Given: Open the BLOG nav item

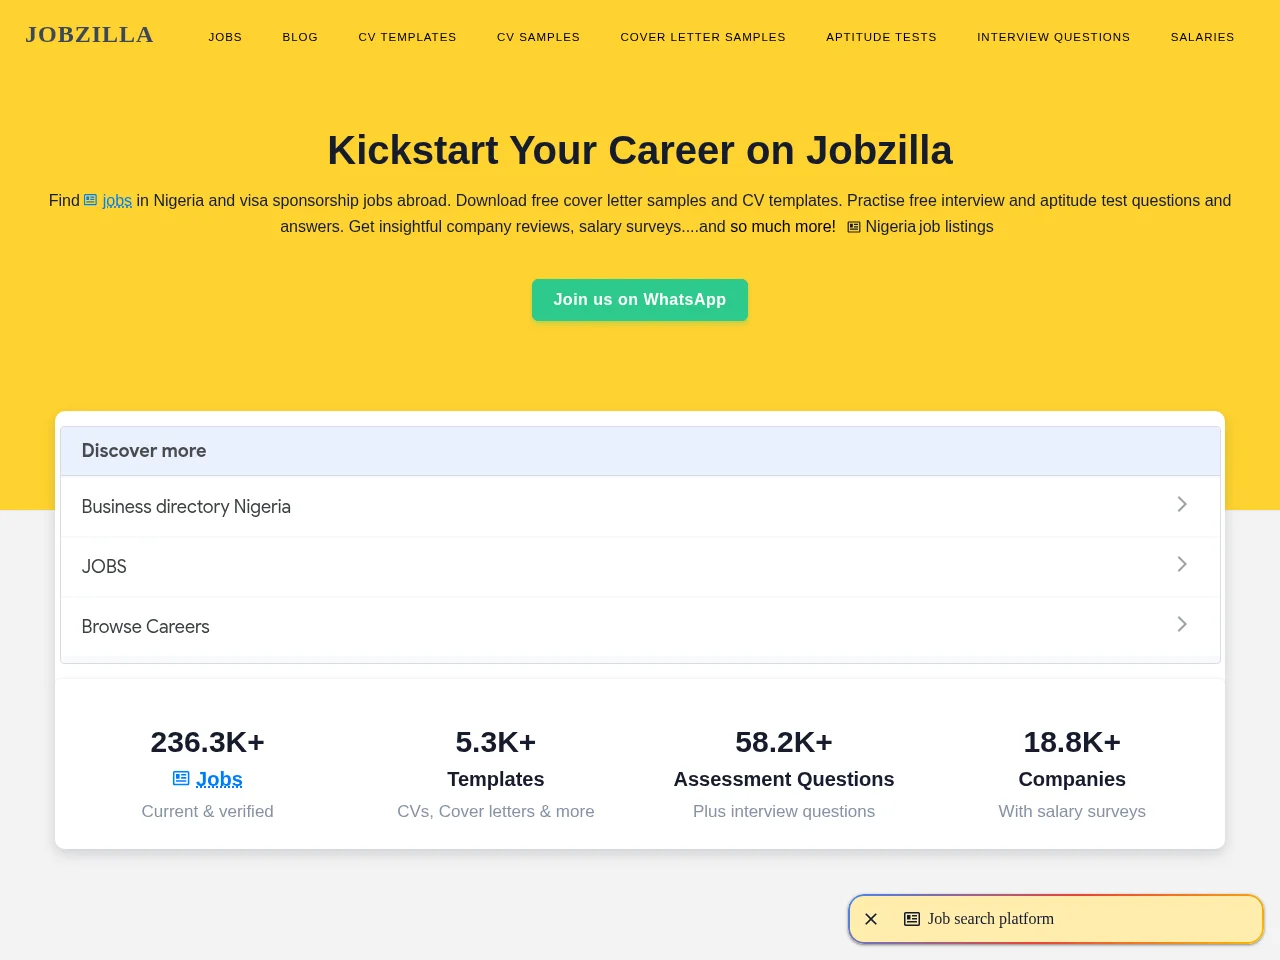Looking at the screenshot, I should click(300, 37).
